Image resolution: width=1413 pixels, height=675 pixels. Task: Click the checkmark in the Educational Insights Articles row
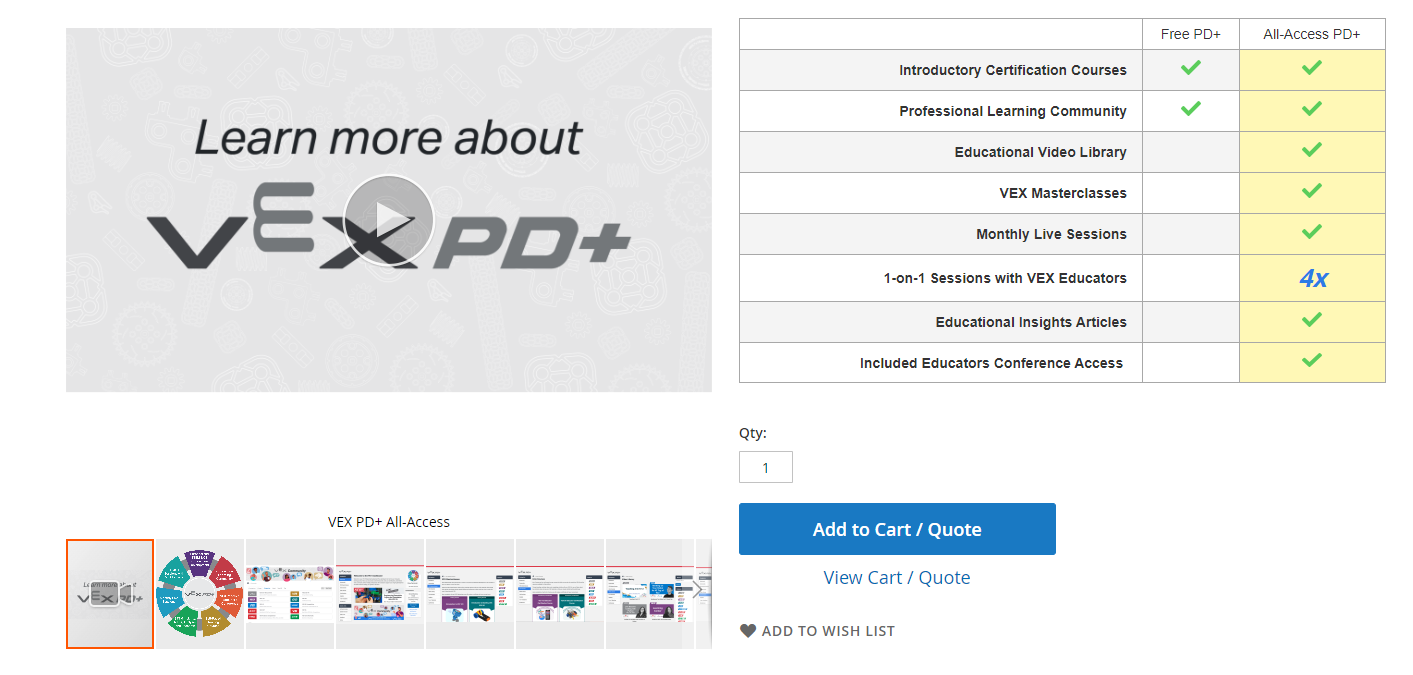pos(1312,320)
